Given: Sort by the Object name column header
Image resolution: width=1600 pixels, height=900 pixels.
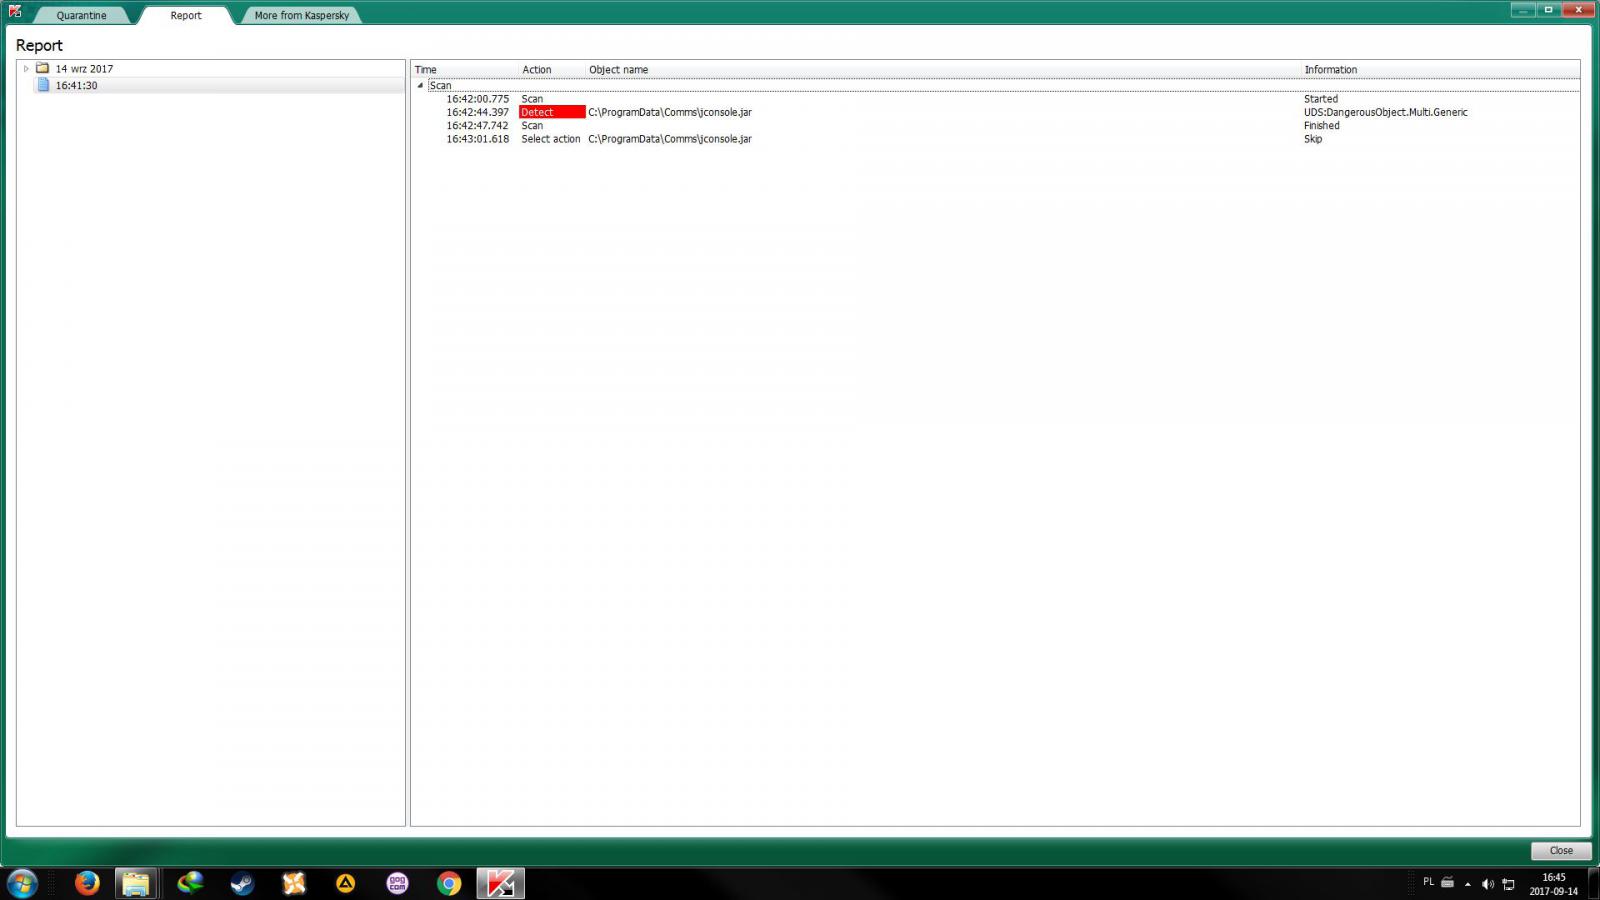Looking at the screenshot, I should [x=943, y=70].
